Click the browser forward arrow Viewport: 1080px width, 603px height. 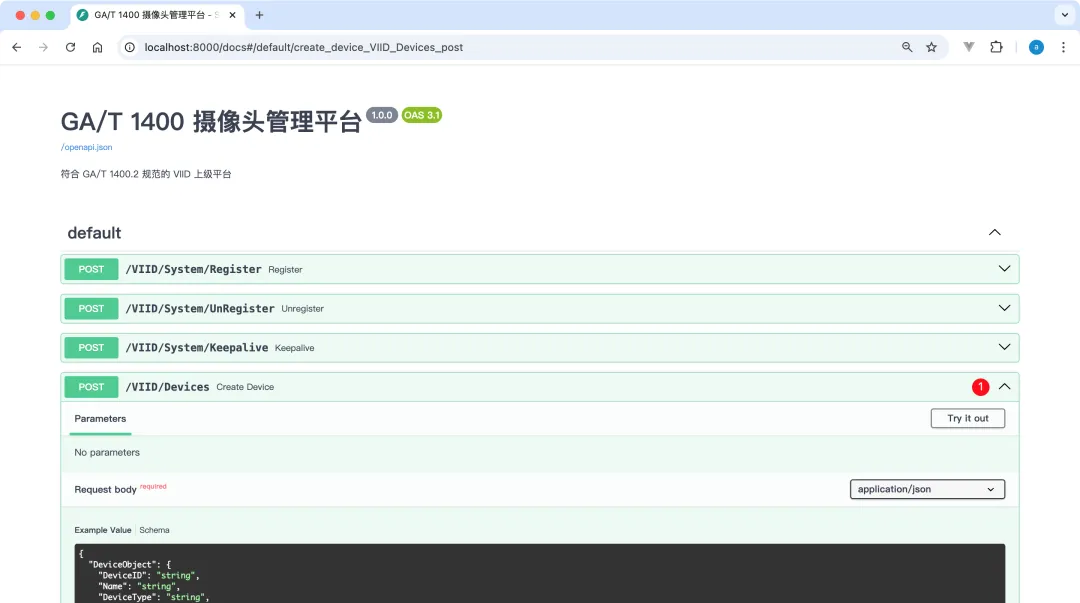click(43, 48)
